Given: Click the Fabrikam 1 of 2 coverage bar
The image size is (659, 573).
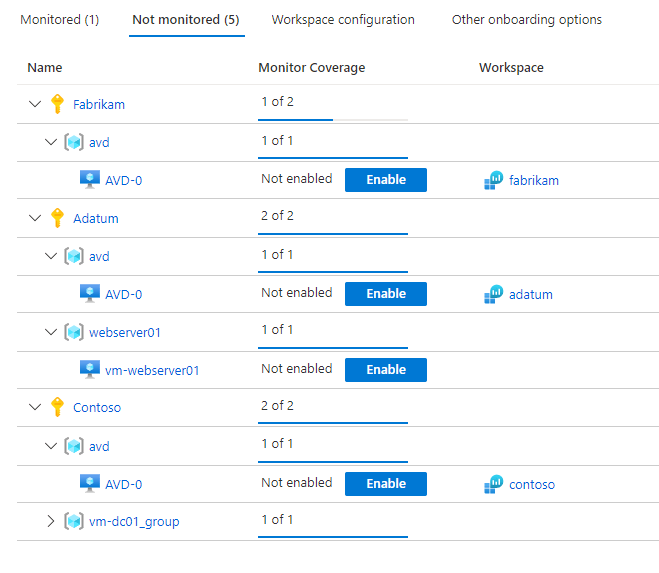Looking at the screenshot, I should [333, 119].
